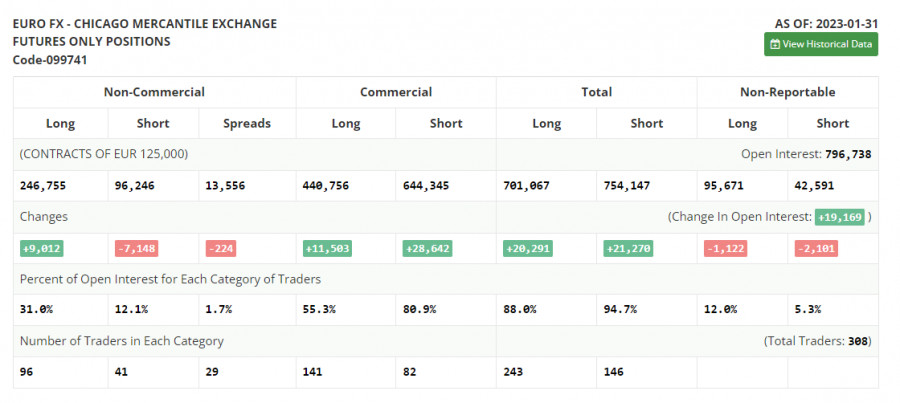Click the Code-099741 text

click(x=50, y=60)
